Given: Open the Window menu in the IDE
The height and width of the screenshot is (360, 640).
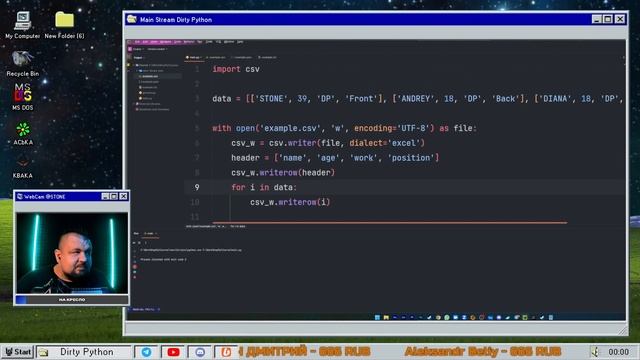Looking at the screenshot, I should click(229, 42).
